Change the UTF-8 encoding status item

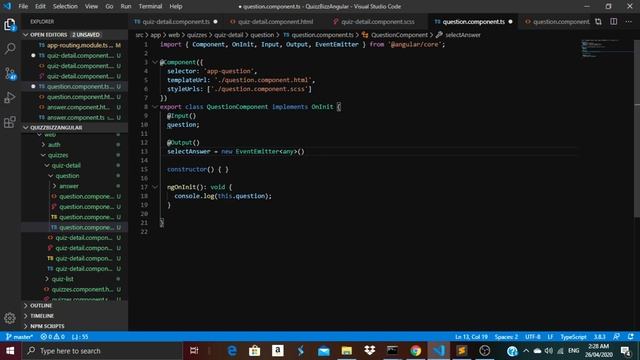[533, 337]
